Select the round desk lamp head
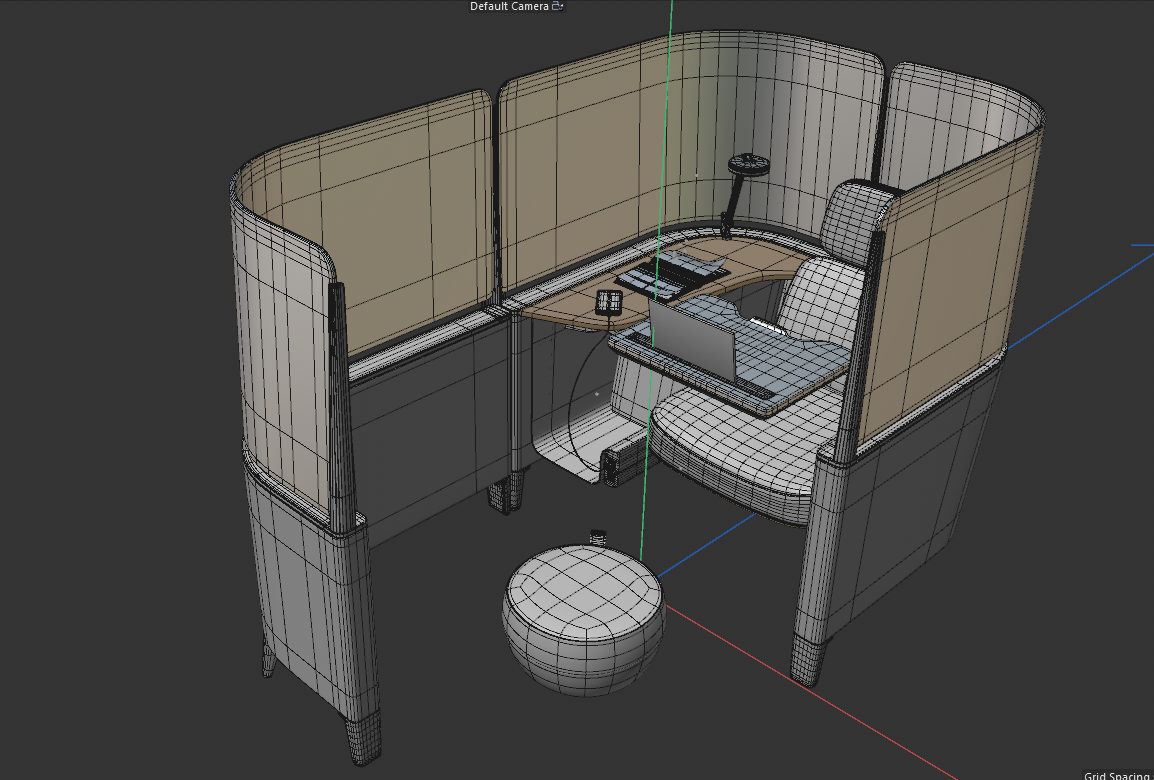This screenshot has width=1154, height=780. 748,164
